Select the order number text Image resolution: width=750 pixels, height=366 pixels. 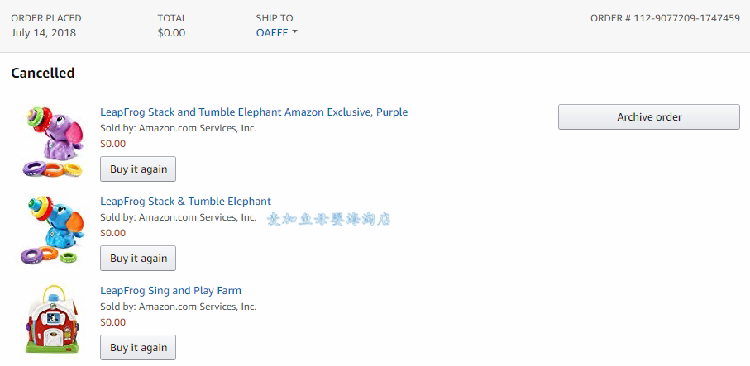665,19
